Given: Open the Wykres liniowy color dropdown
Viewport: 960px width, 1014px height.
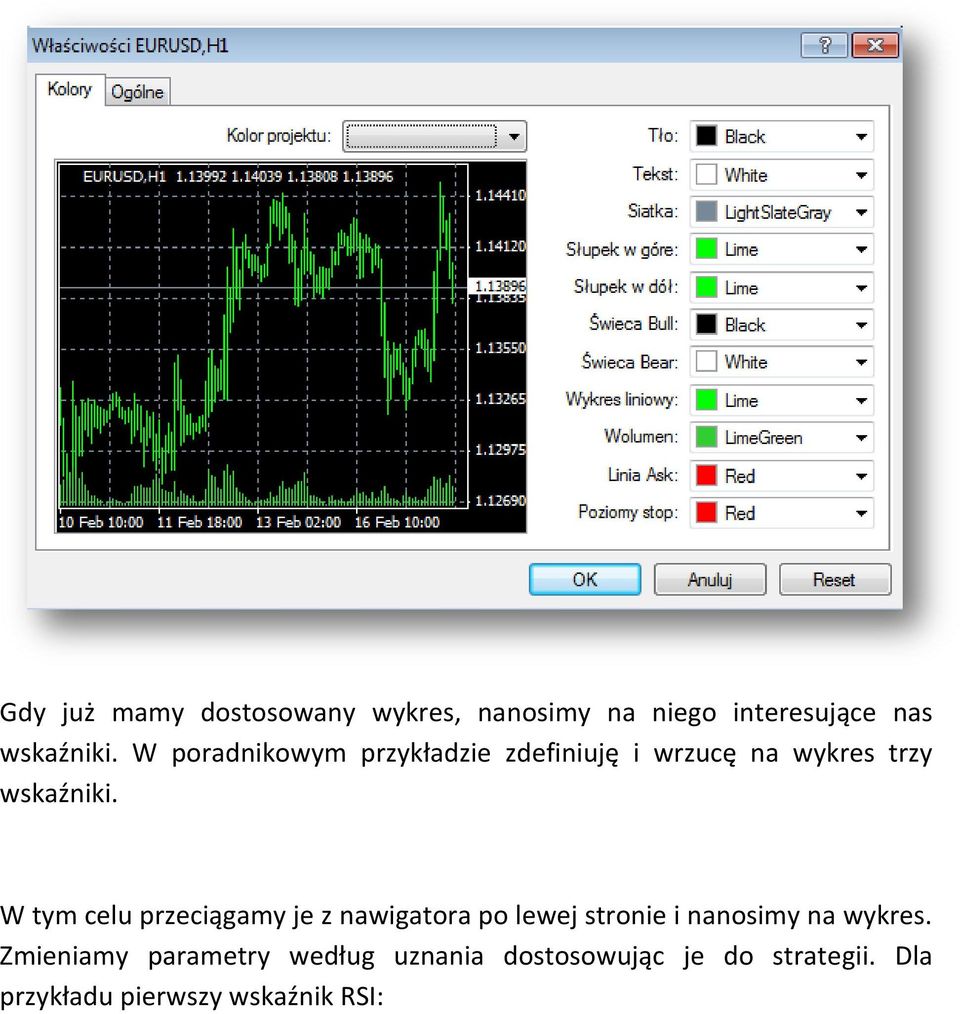Looking at the screenshot, I should [781, 400].
